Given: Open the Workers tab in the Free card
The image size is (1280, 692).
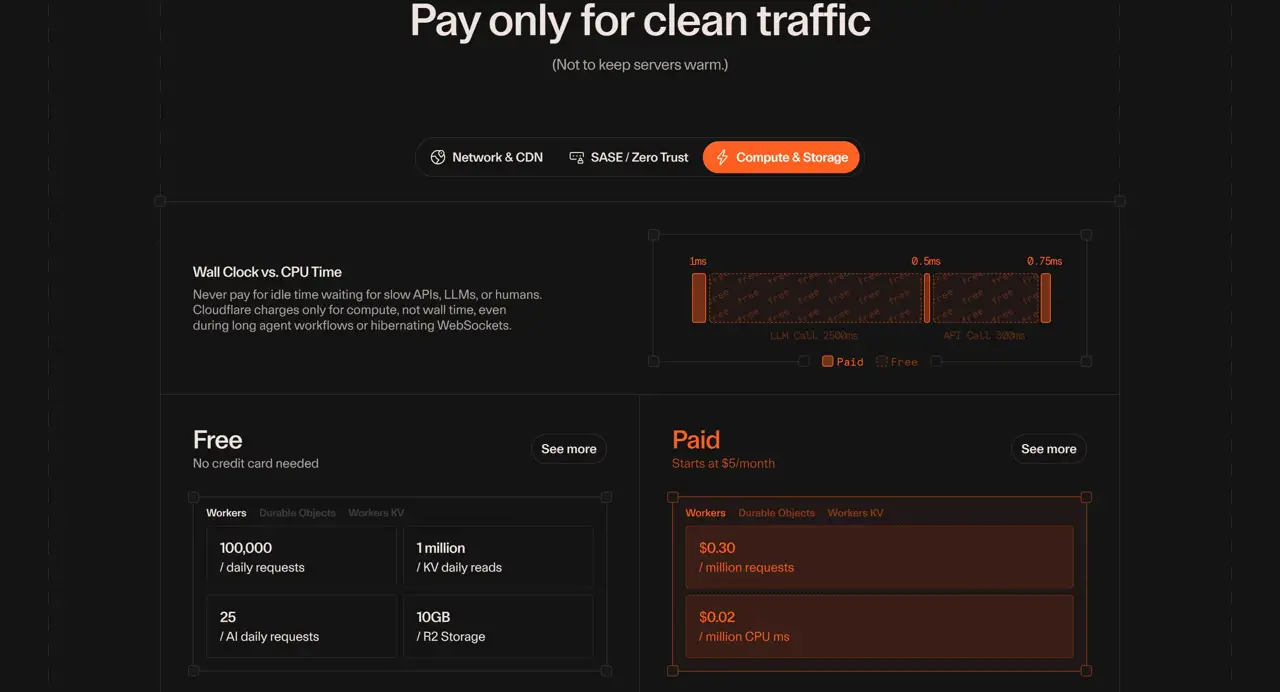Looking at the screenshot, I should tap(226, 513).
